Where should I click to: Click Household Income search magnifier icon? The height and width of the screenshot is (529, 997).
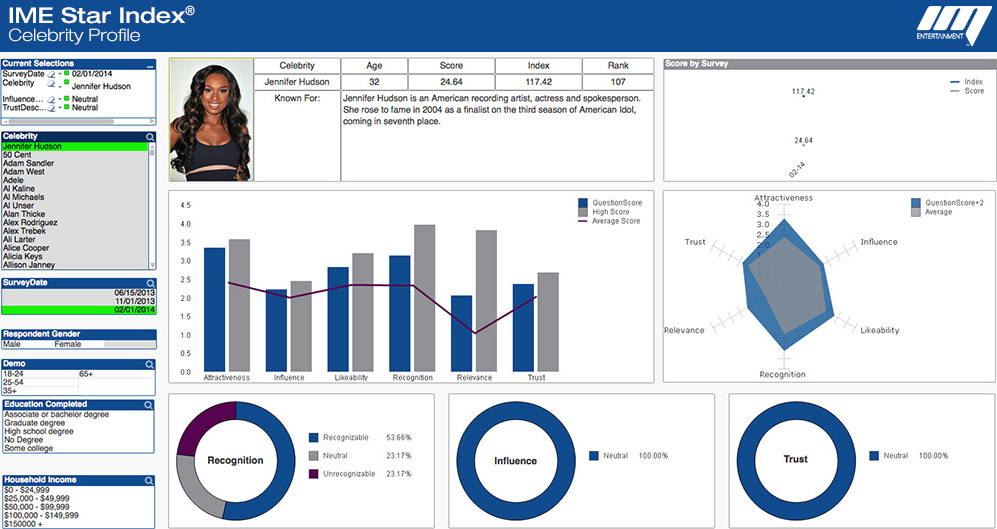149,480
